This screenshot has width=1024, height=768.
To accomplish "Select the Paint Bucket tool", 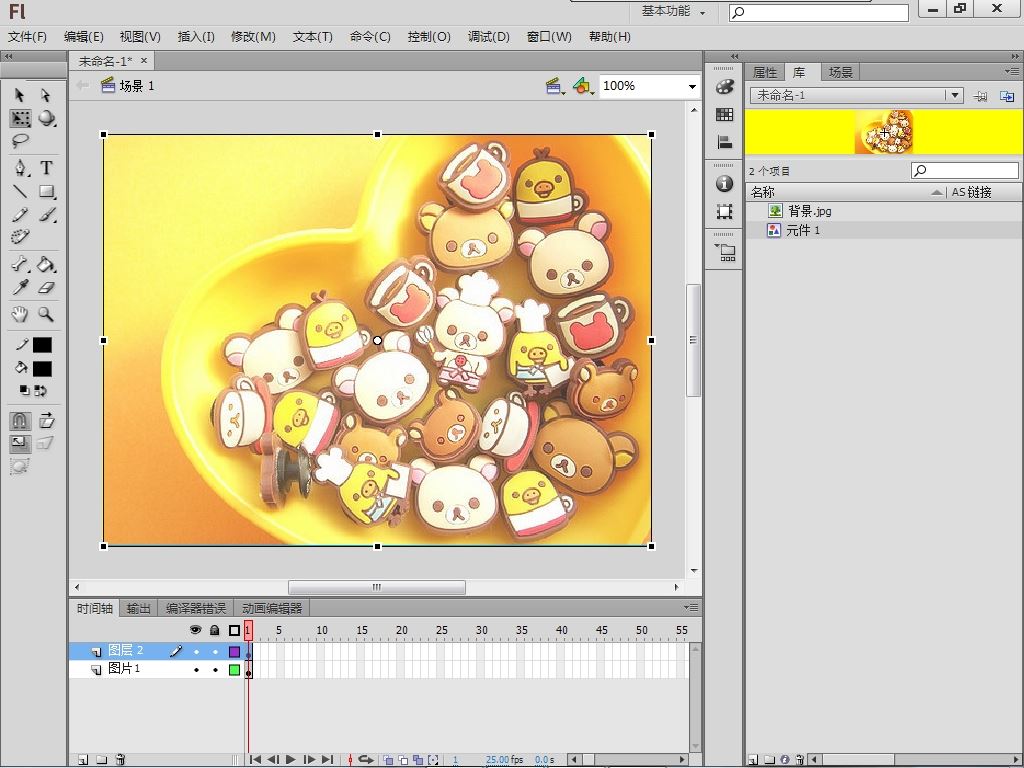I will [x=46, y=264].
